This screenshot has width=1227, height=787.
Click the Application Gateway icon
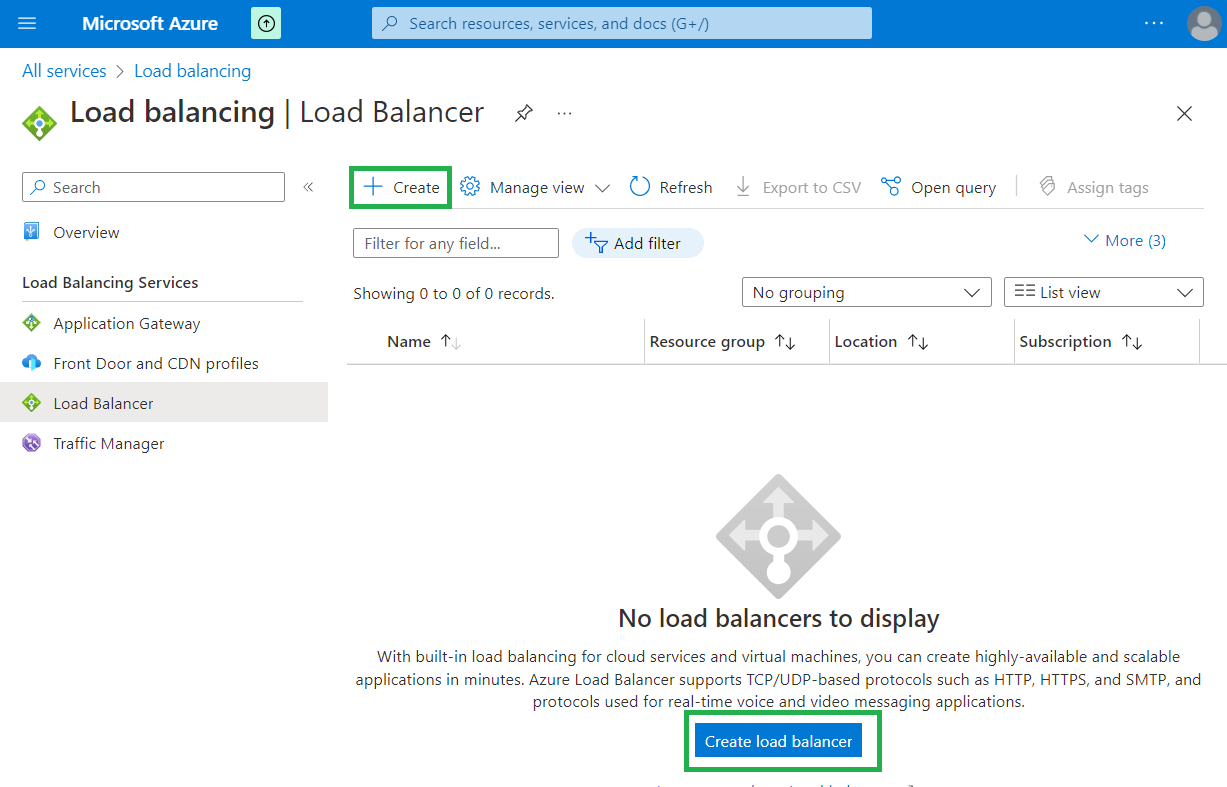point(31,323)
